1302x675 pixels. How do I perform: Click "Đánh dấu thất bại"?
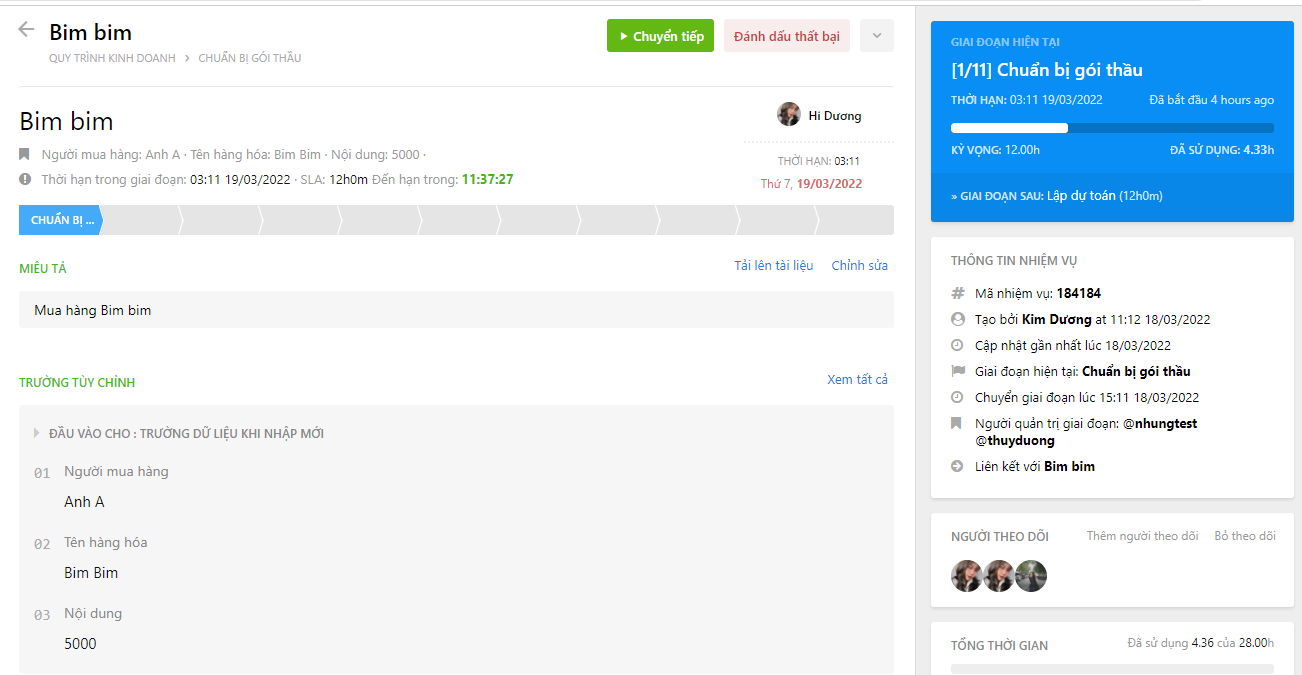pyautogui.click(x=786, y=35)
